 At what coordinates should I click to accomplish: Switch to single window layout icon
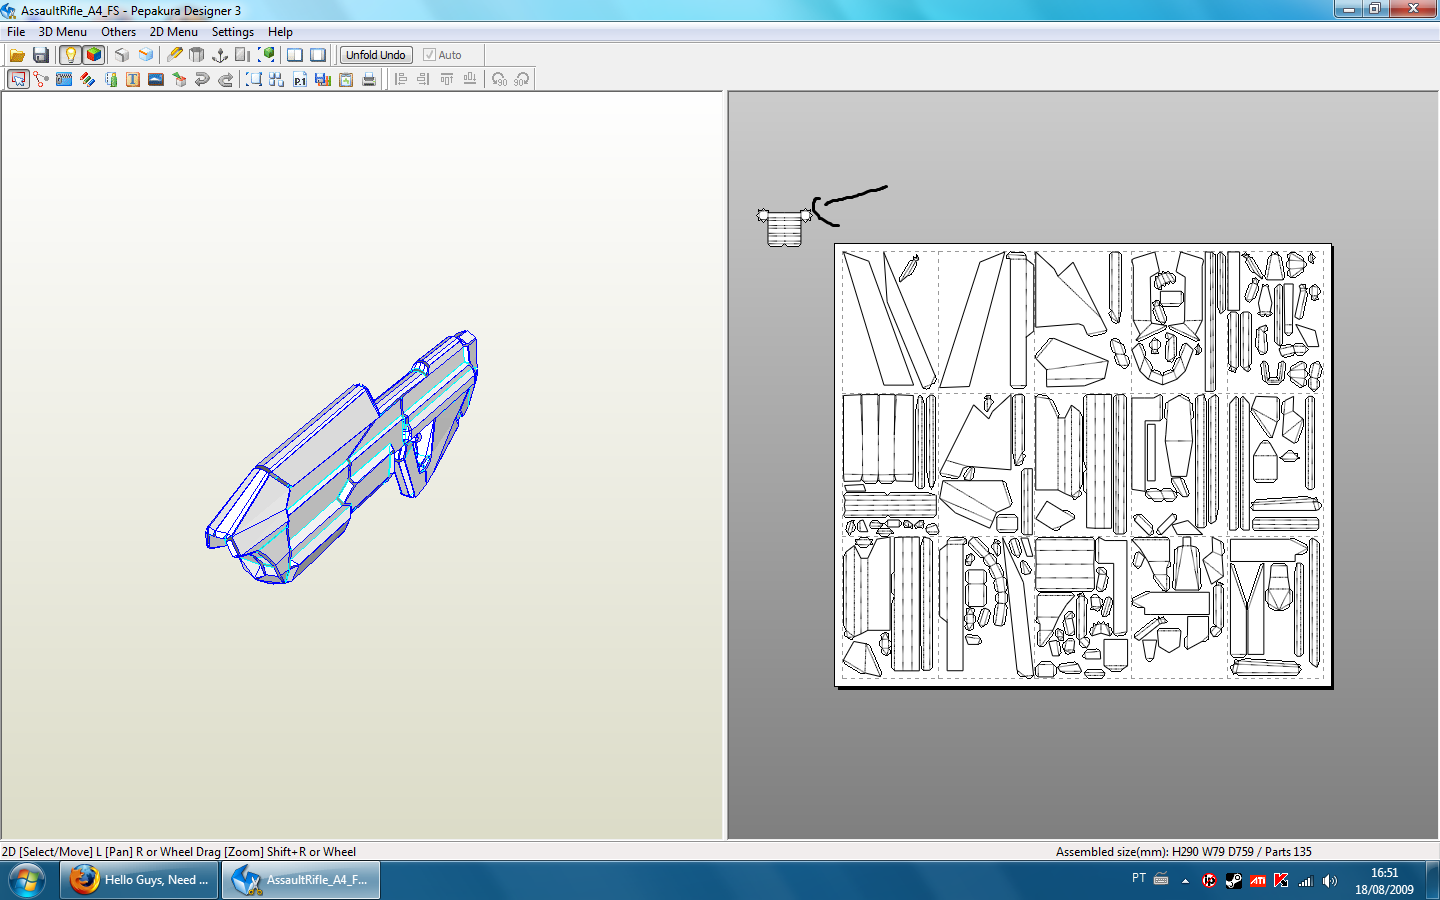coord(318,55)
